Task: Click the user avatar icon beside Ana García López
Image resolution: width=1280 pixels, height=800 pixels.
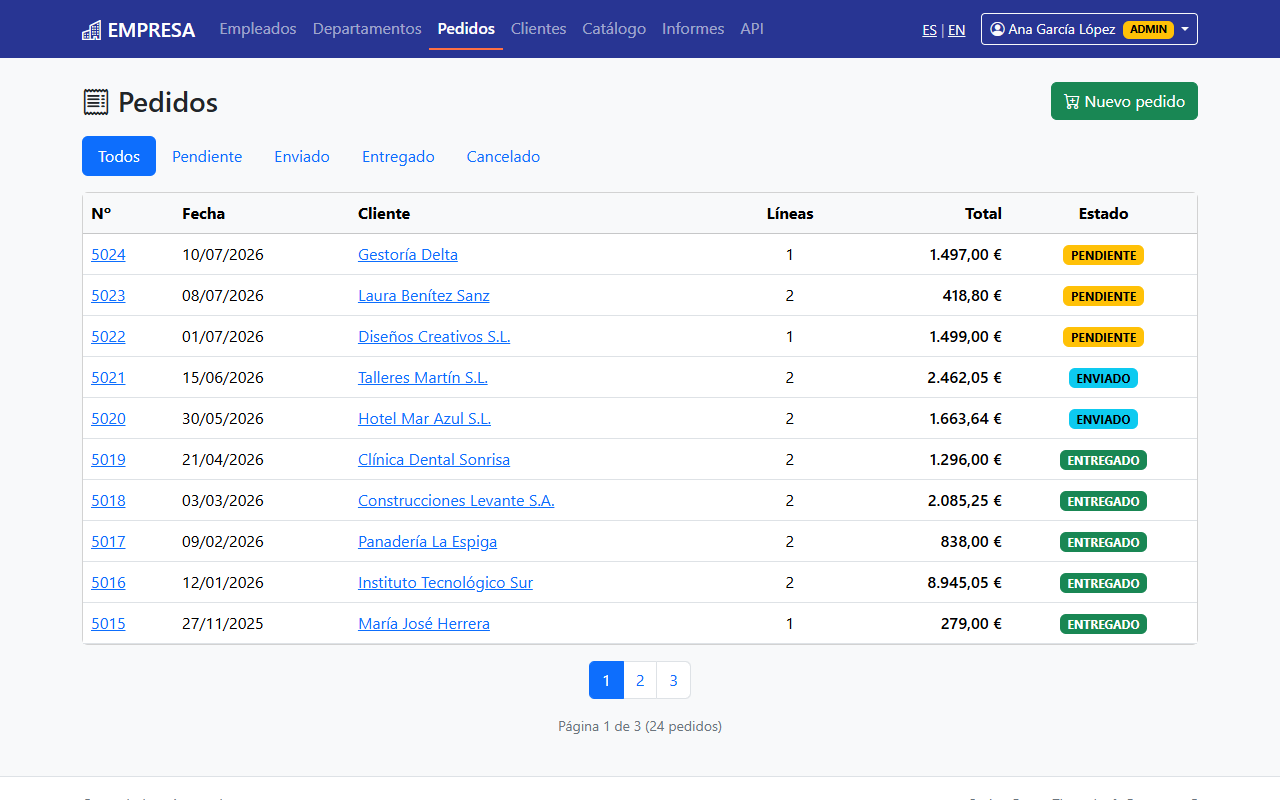Action: [x=997, y=29]
